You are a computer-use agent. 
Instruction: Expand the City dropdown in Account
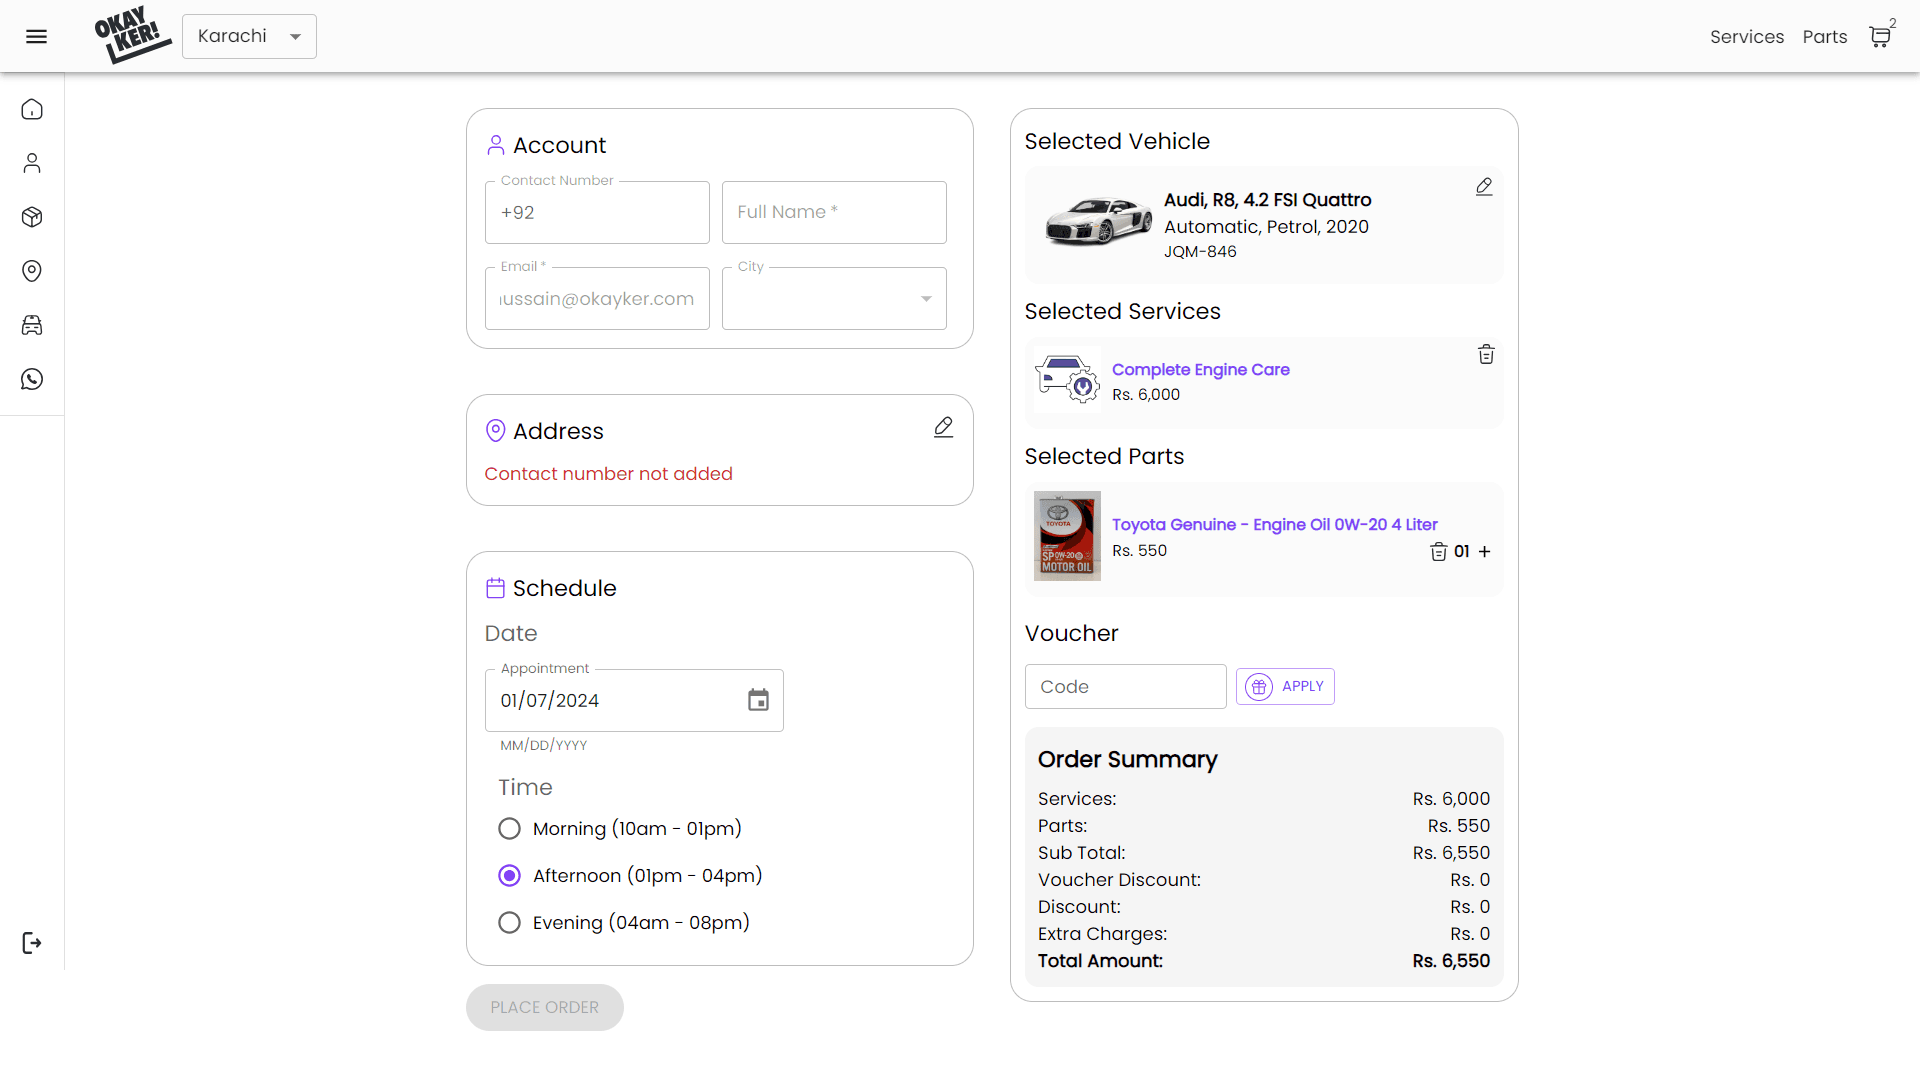(x=834, y=298)
